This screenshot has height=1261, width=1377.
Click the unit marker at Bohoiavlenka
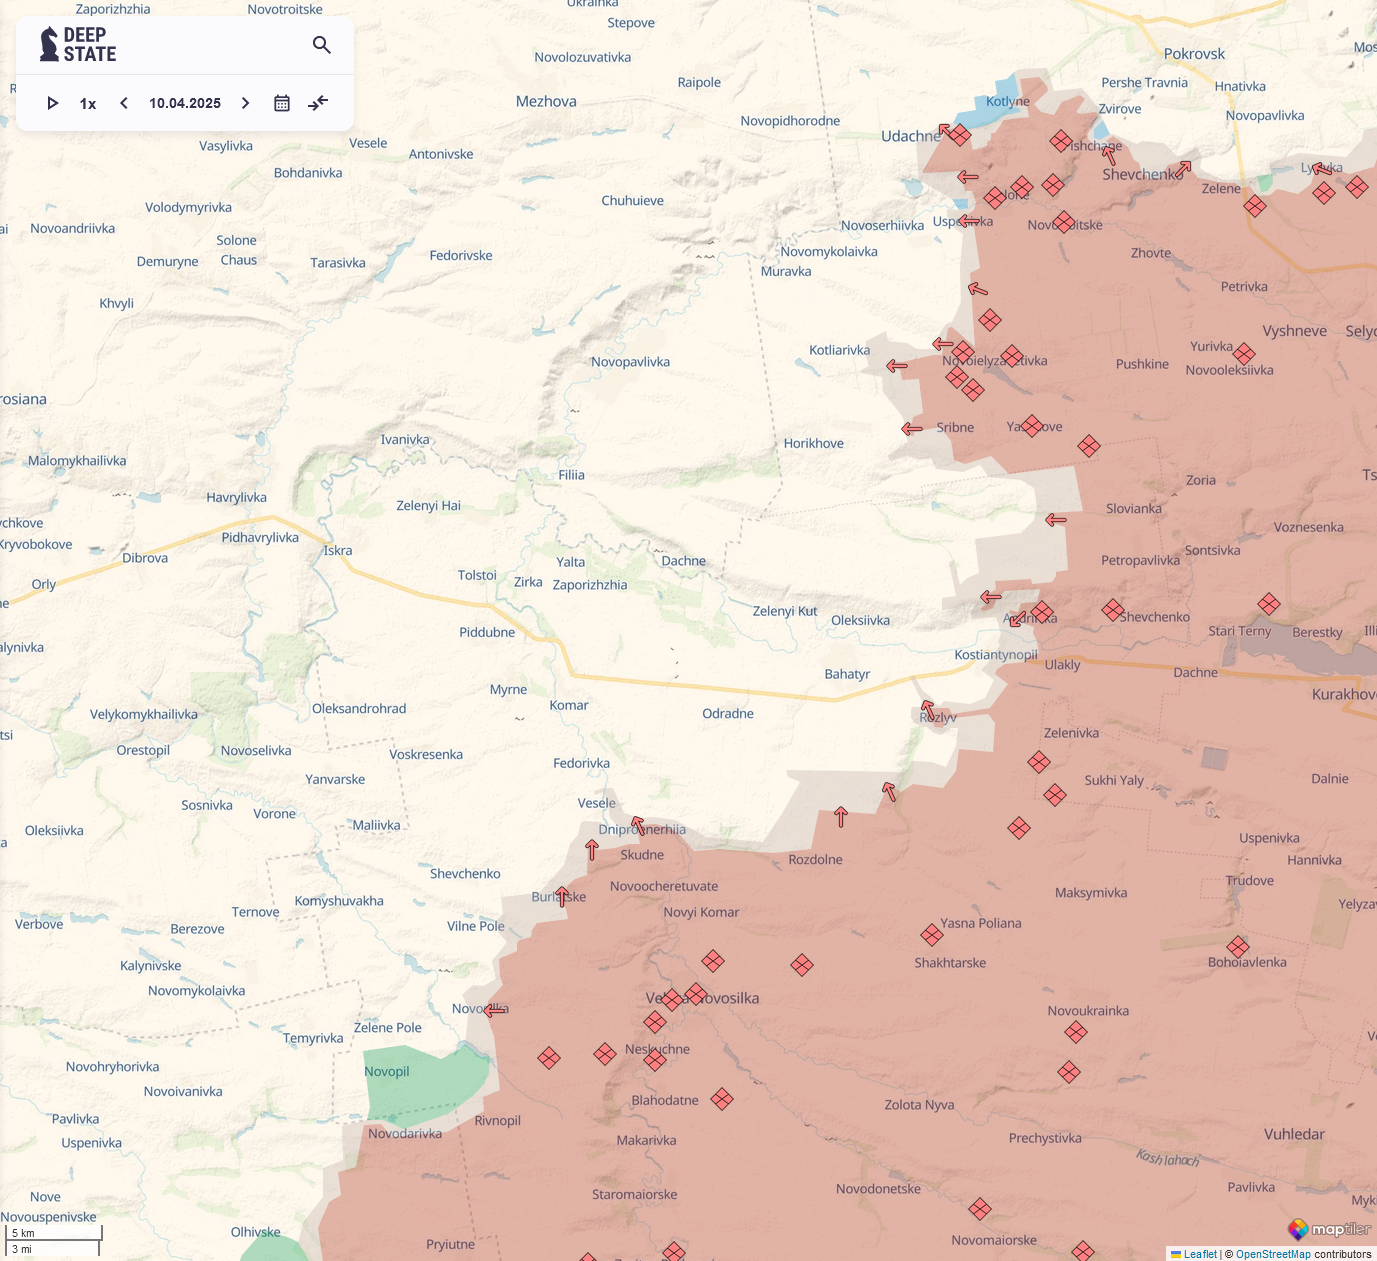[x=1238, y=947]
